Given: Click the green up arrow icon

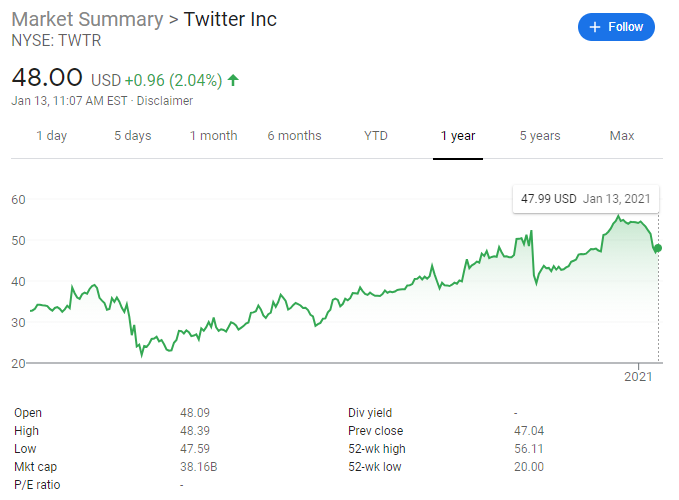Looking at the screenshot, I should click(x=233, y=80).
